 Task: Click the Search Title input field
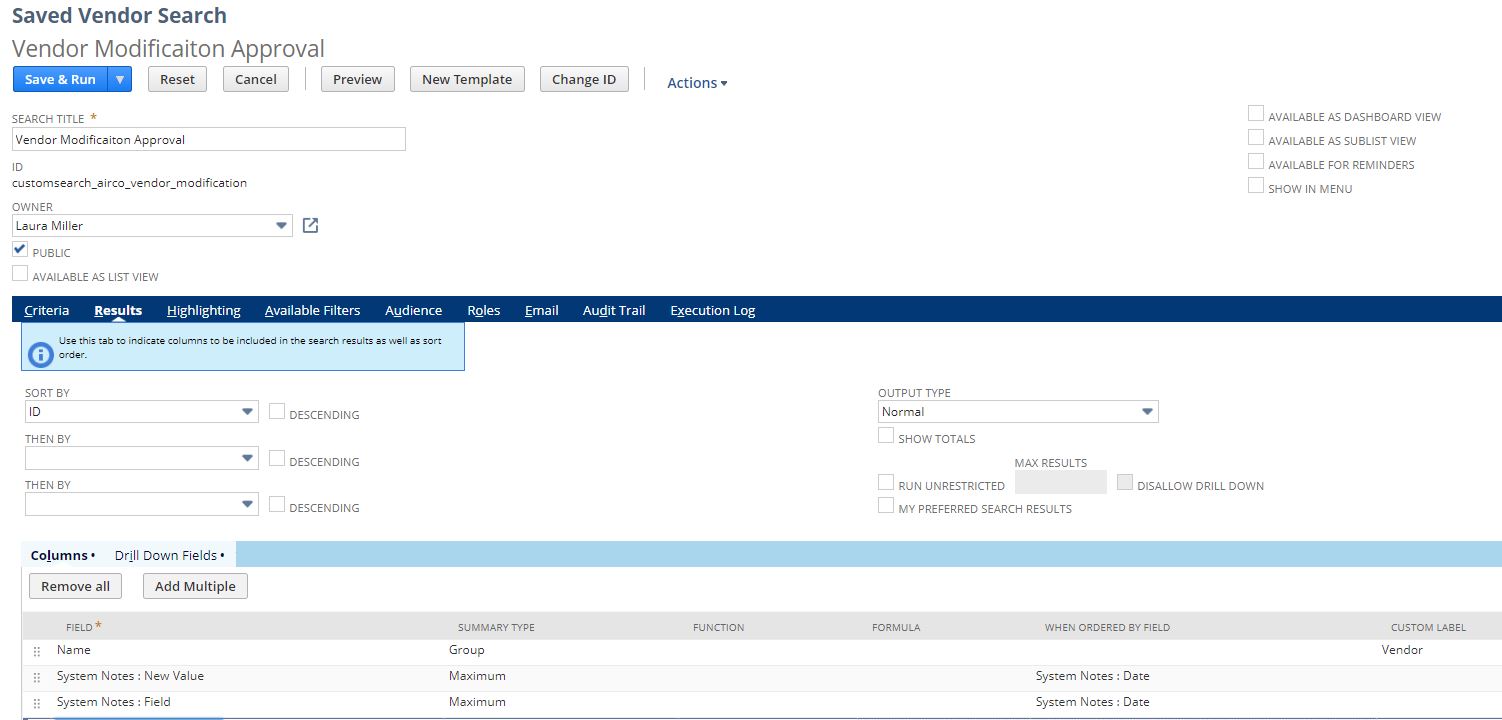[208, 140]
